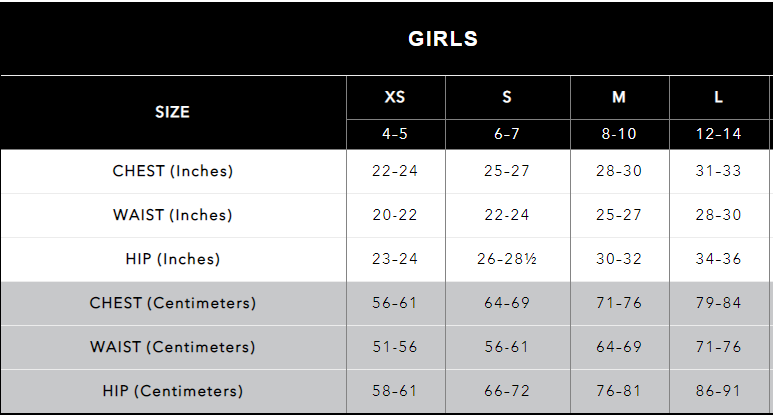This screenshot has height=420, width=773.
Task: Click the HIP (Centimeters) row label
Action: (x=173, y=391)
